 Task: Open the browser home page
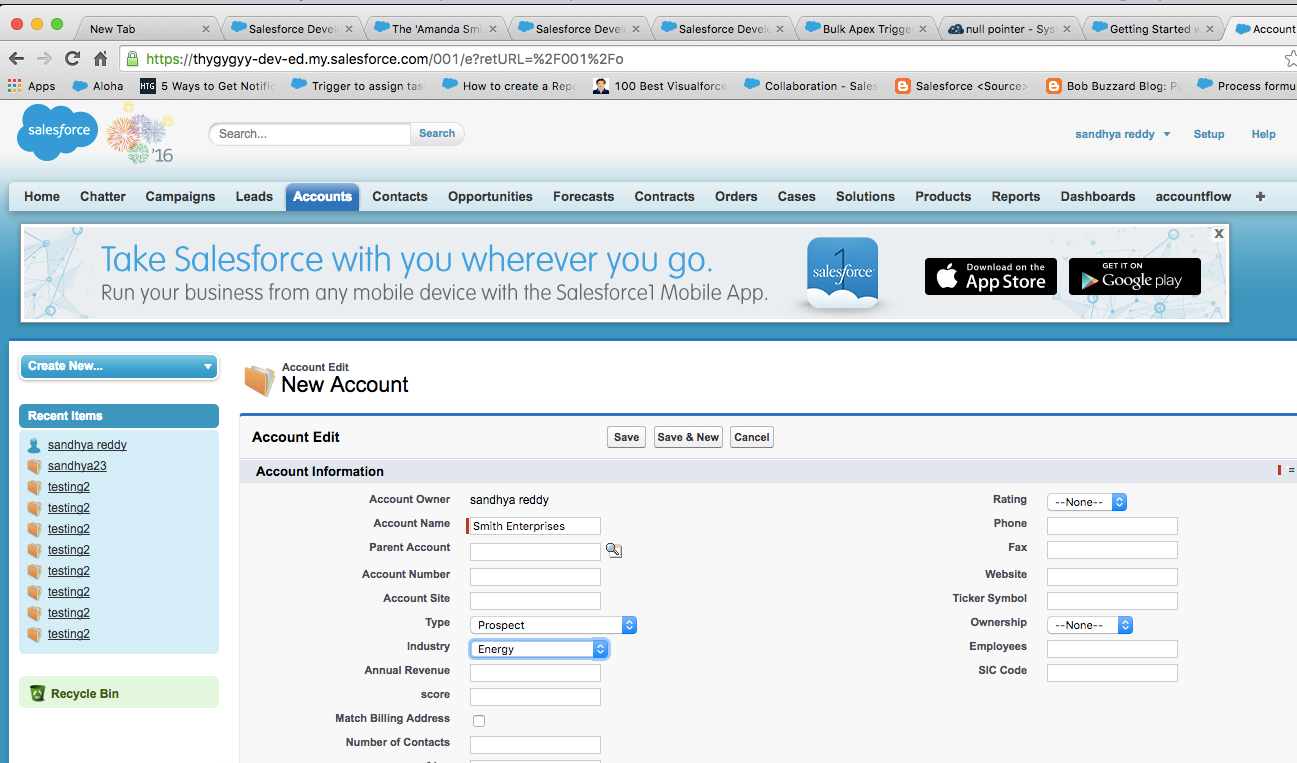pos(100,59)
